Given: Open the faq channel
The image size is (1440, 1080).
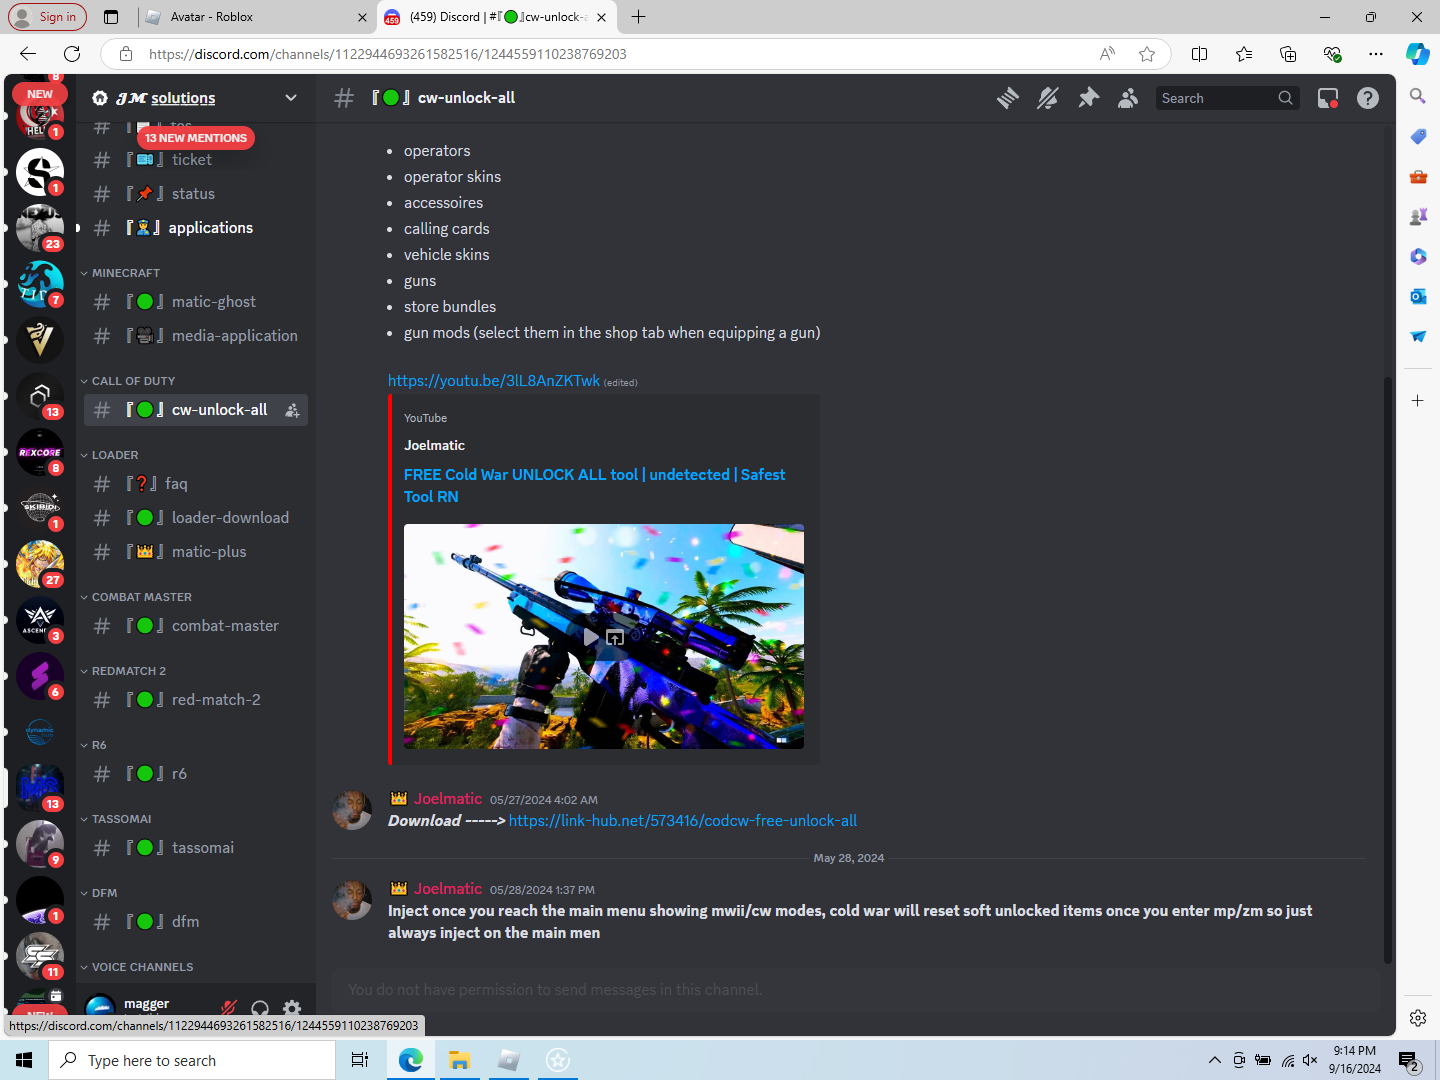Looking at the screenshot, I should pyautogui.click(x=196, y=484).
